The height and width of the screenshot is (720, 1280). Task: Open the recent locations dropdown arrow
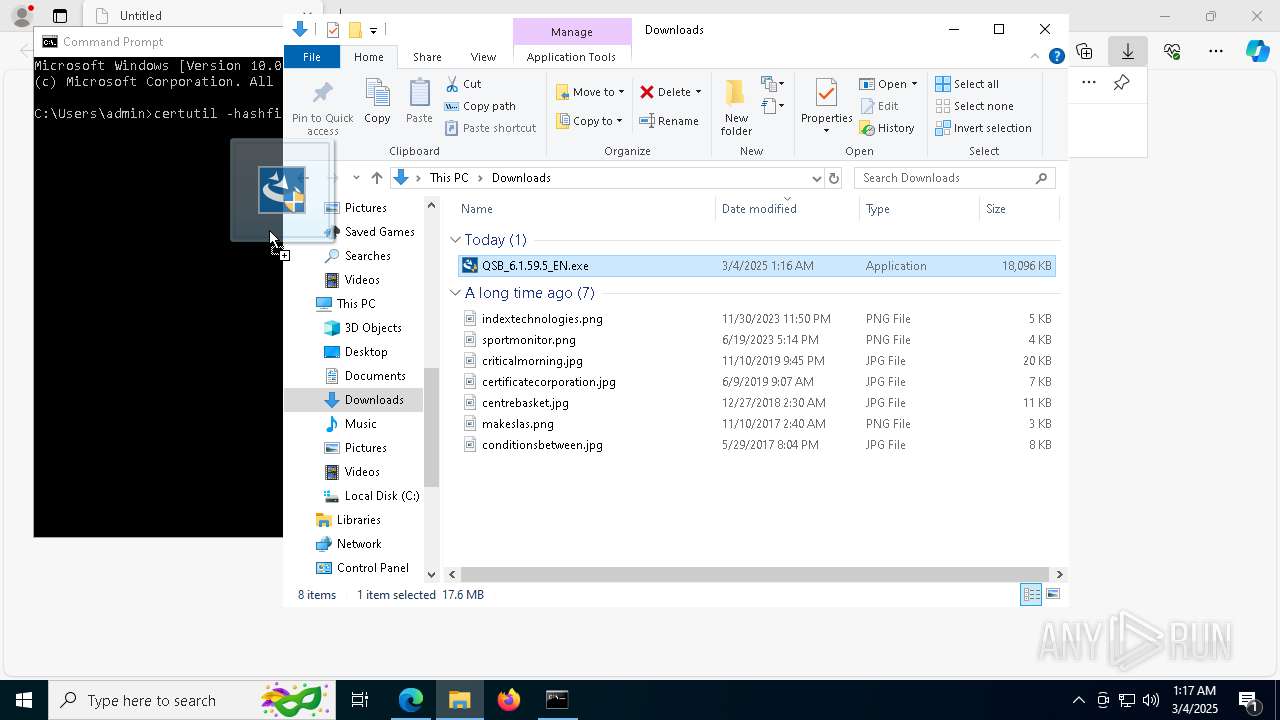click(356, 178)
